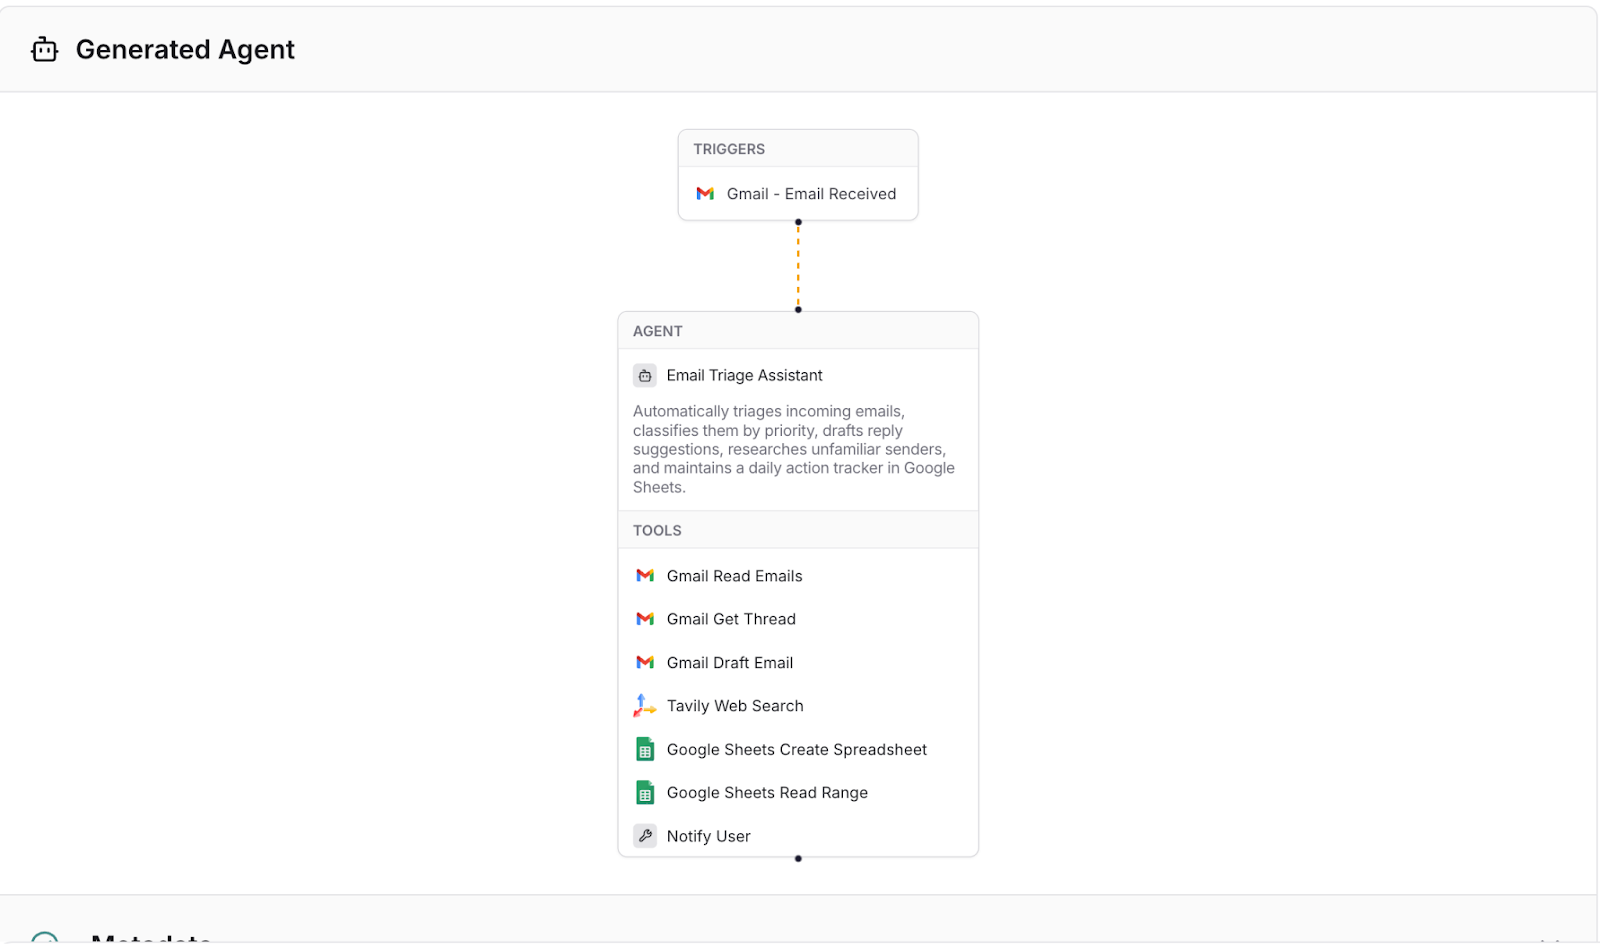
Task: Choose the Notify User tool label
Action: click(708, 836)
